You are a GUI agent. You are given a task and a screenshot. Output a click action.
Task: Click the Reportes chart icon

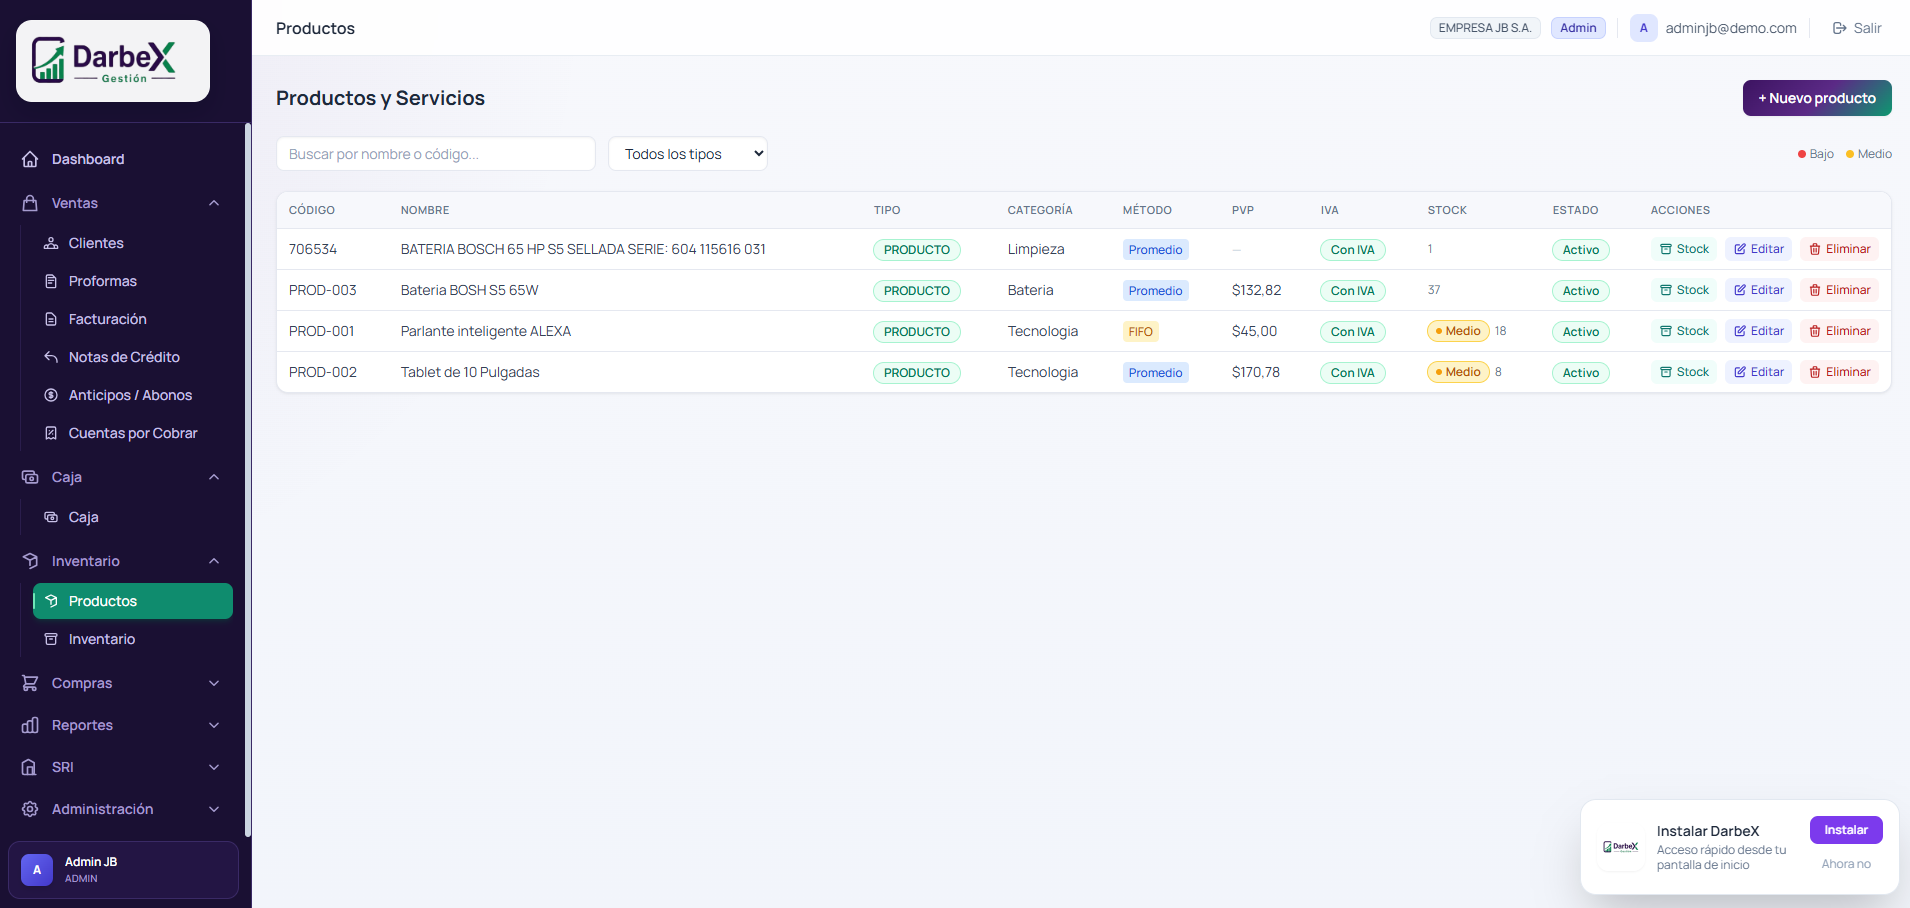(30, 725)
